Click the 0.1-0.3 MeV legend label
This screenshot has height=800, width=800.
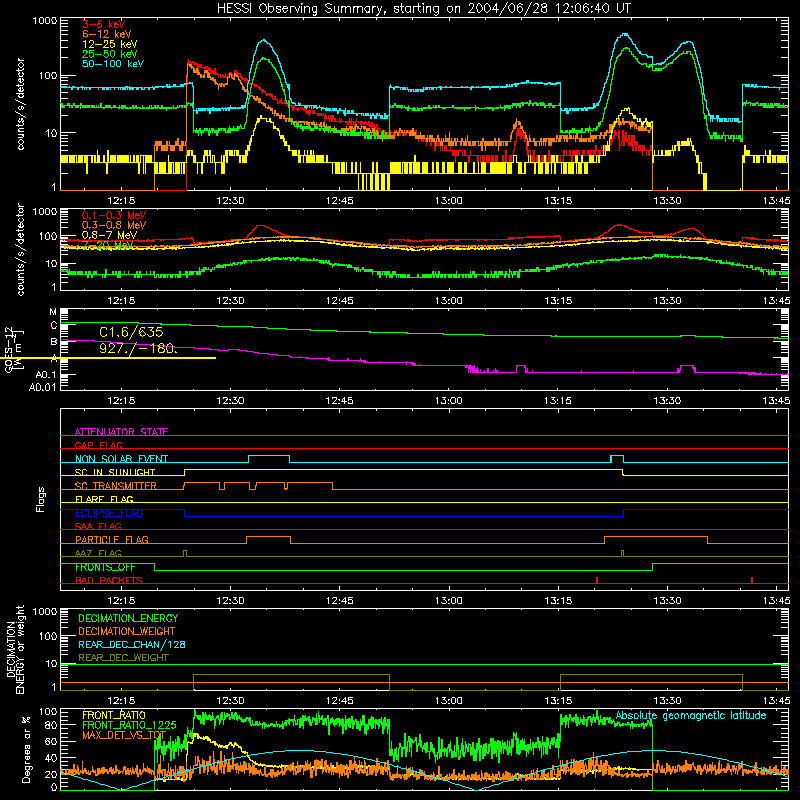point(114,215)
